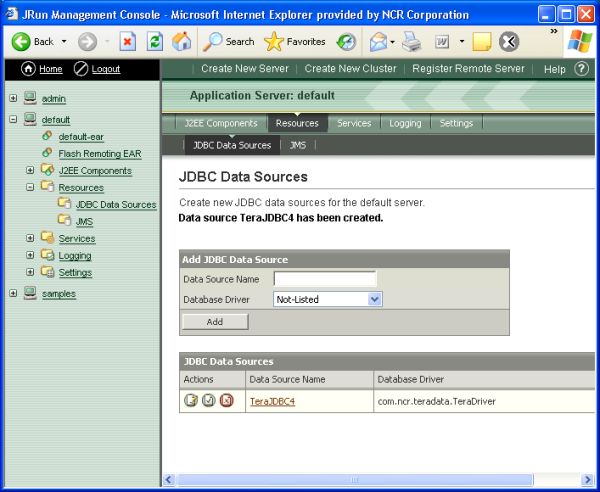
Task: Switch to Resources tab
Action: [x=297, y=123]
